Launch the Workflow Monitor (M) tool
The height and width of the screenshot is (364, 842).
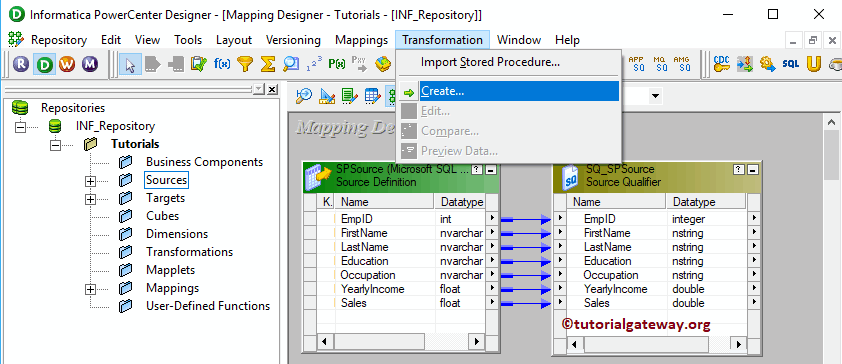[90, 64]
